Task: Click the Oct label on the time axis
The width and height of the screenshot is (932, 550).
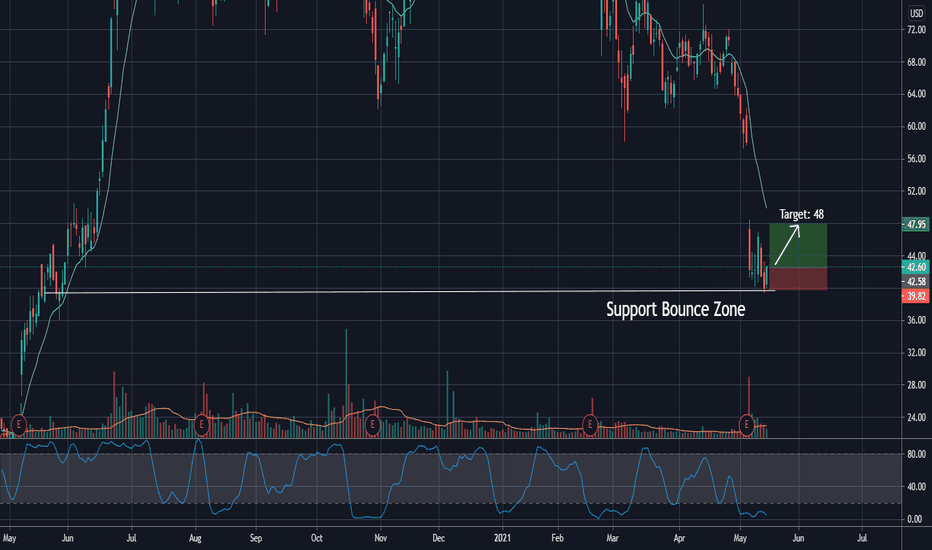Action: 317,538
